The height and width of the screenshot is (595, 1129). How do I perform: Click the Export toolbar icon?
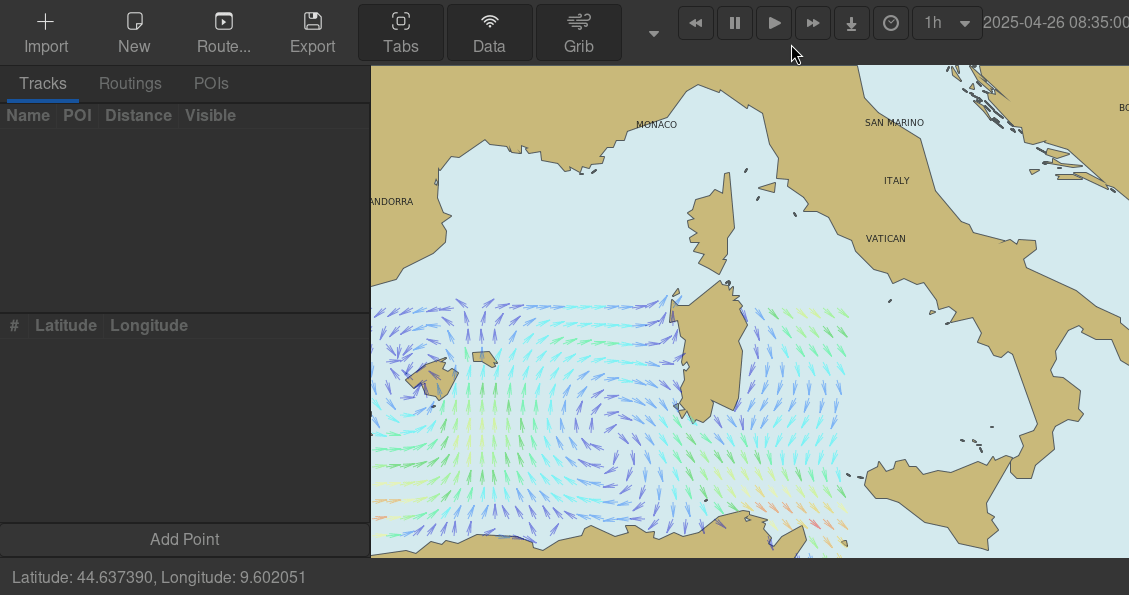pos(313,33)
